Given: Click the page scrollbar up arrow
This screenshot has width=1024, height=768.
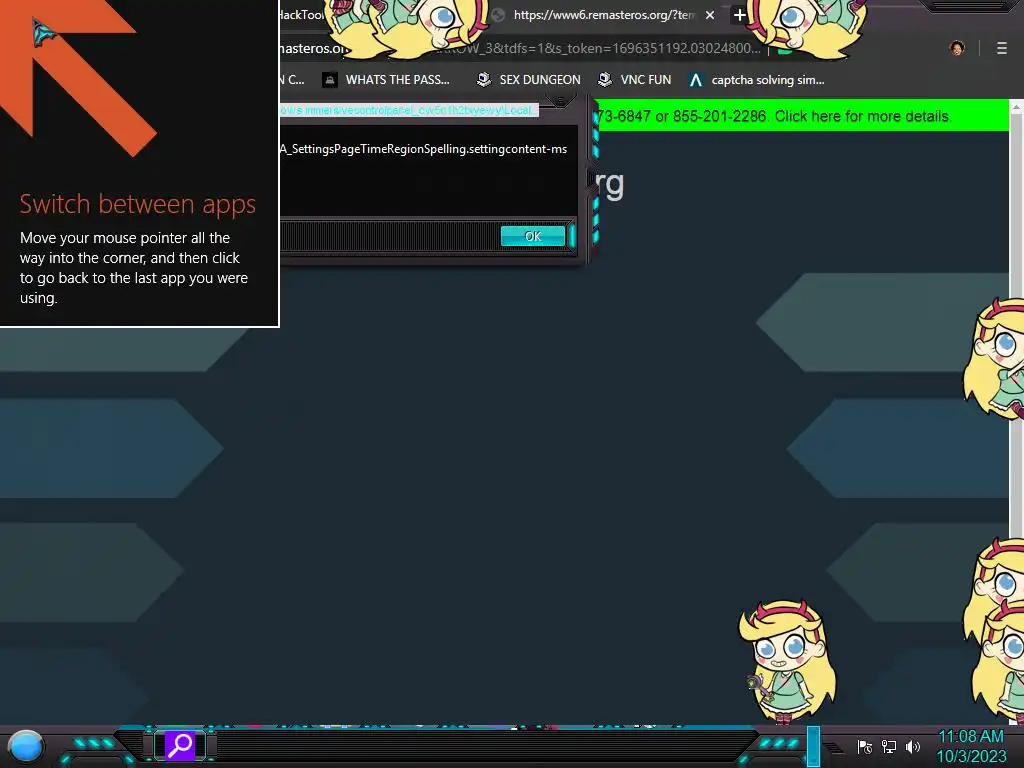Looking at the screenshot, I should pos(1016,106).
